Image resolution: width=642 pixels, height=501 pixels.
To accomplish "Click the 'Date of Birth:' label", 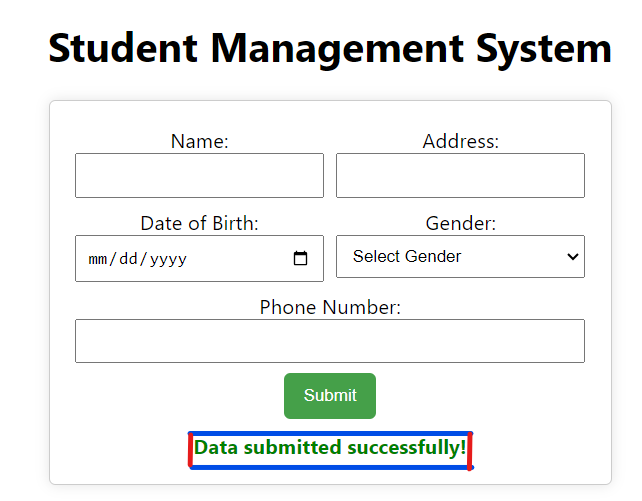I will tap(199, 224).
